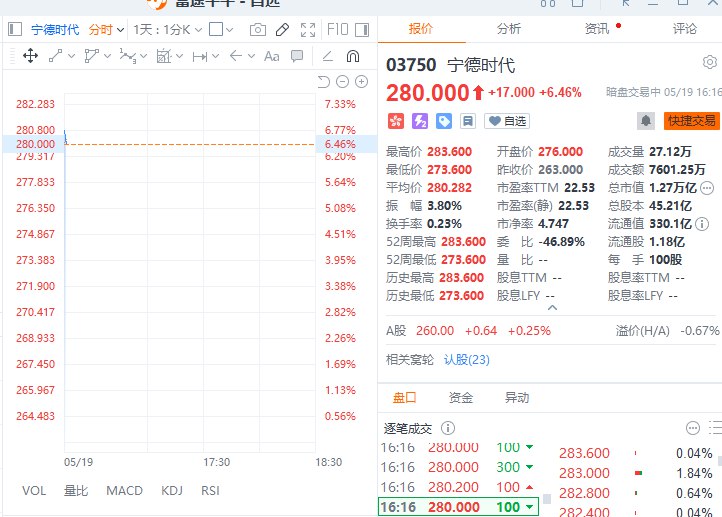The height and width of the screenshot is (517, 722).
Task: Open quote settings gear icon
Action: (x=710, y=62)
